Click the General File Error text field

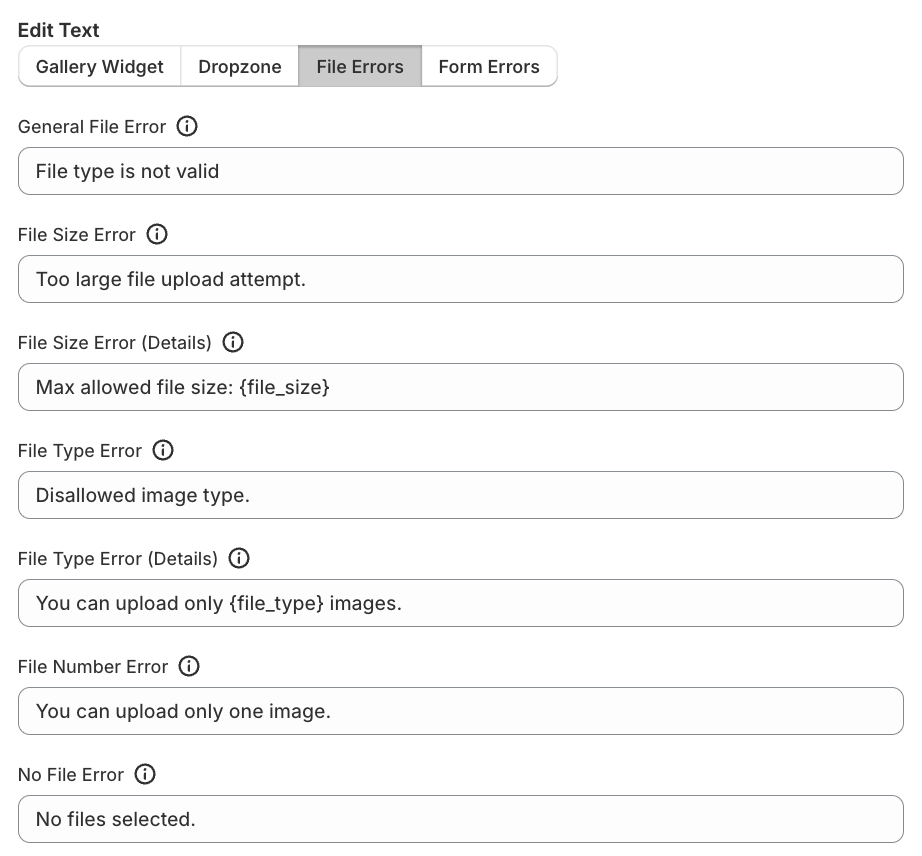pos(460,171)
